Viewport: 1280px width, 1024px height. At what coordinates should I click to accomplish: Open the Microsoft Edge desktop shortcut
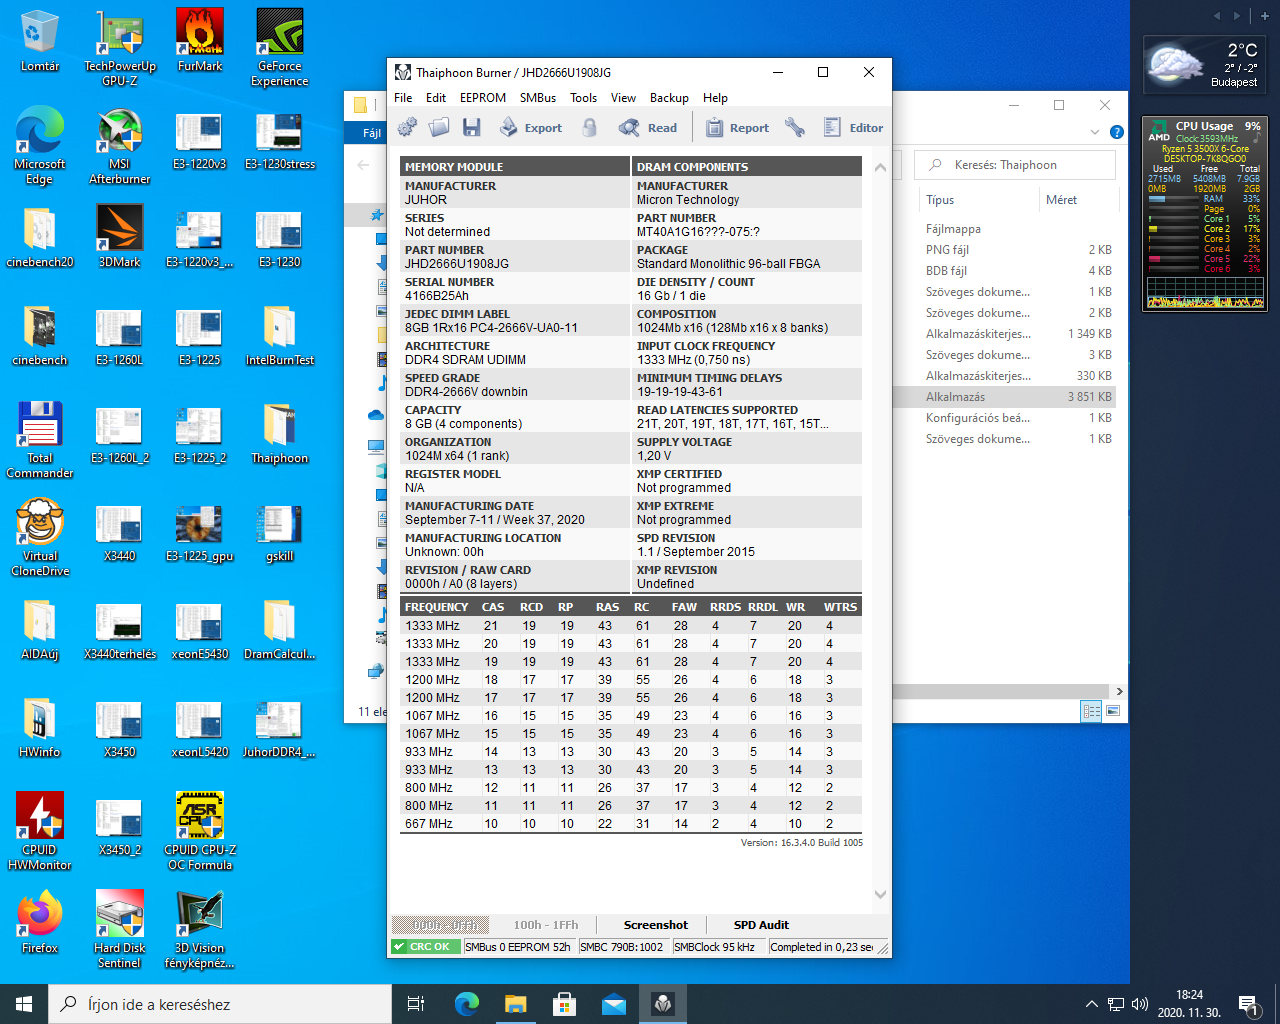click(x=40, y=146)
